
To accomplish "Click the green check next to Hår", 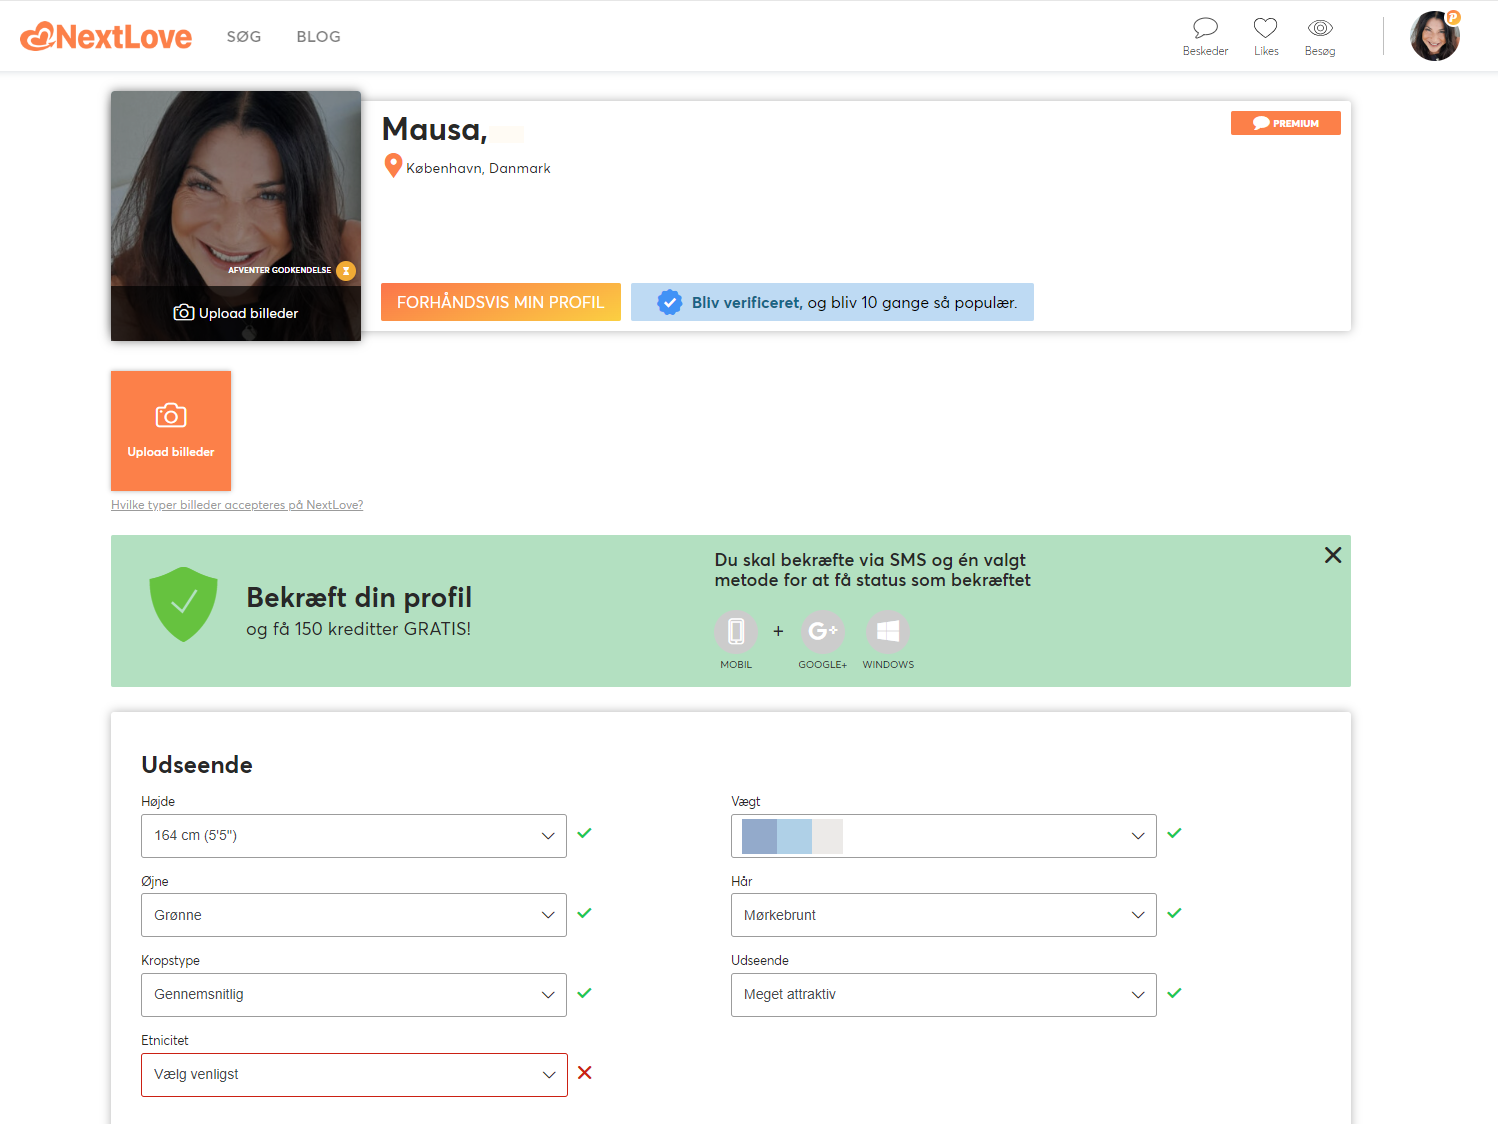I will 1175,913.
